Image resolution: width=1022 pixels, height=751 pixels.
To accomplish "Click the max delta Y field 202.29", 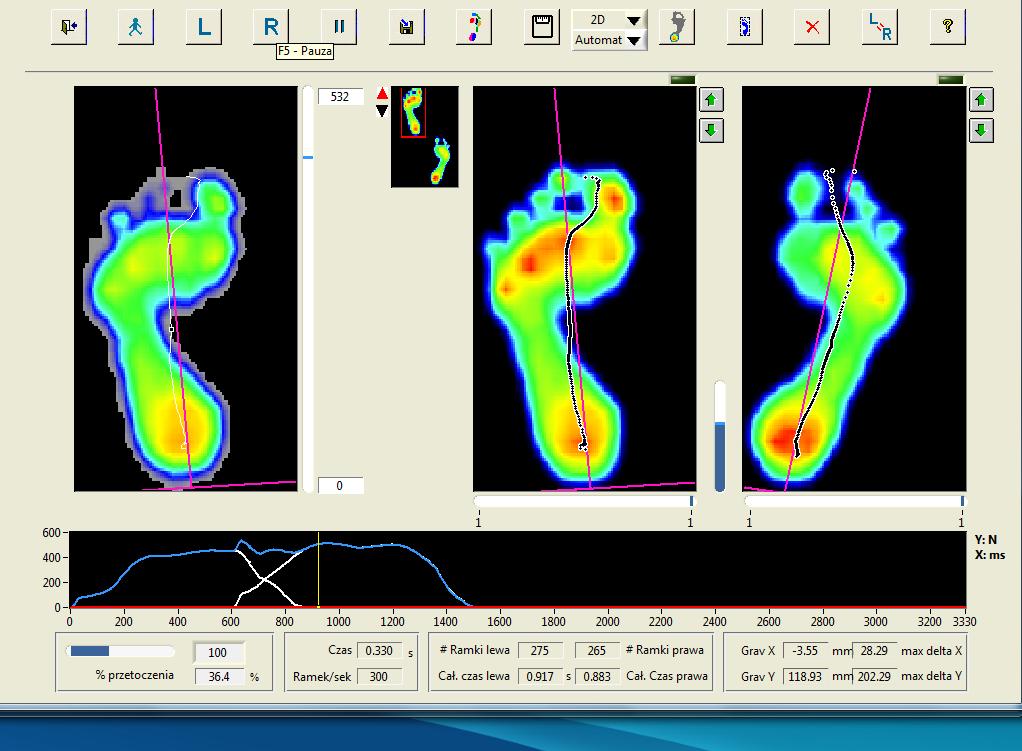I will 875,677.
